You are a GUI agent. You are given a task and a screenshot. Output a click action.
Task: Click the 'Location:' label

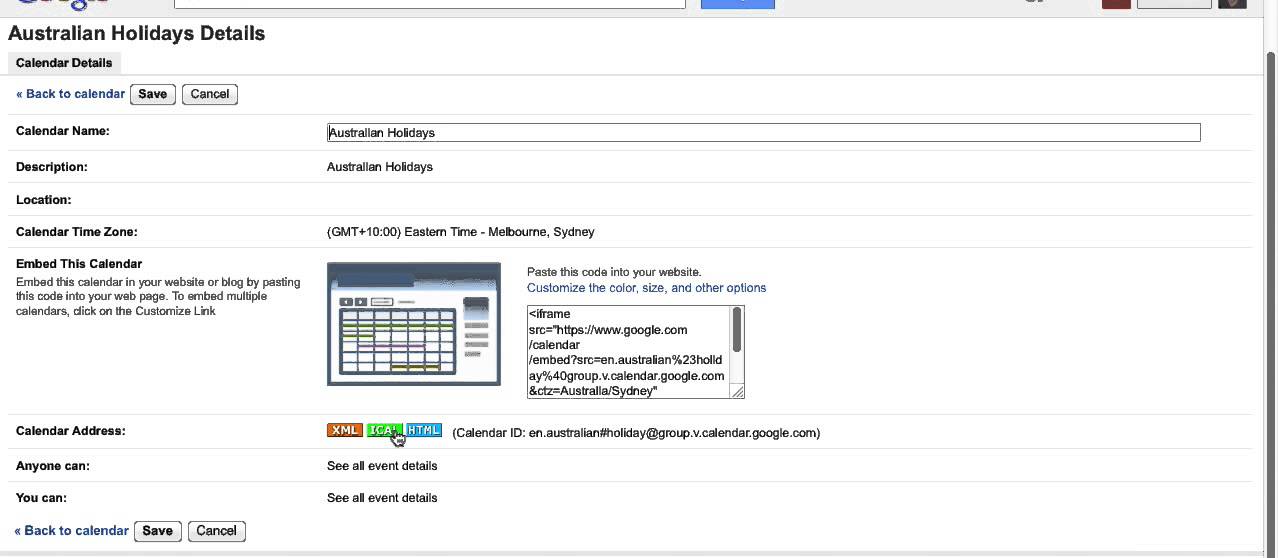click(x=44, y=200)
